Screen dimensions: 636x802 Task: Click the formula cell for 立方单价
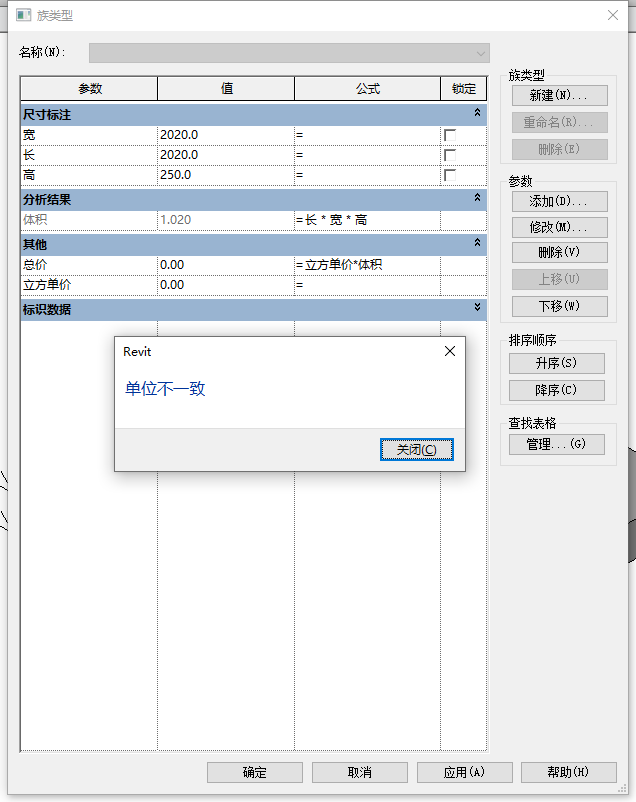(x=367, y=285)
